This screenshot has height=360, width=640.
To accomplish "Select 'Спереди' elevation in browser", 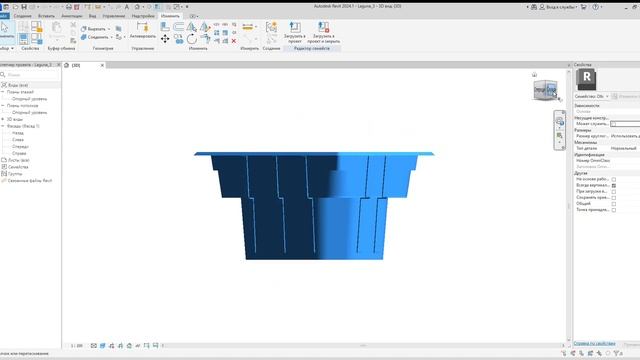I will click(x=20, y=147).
